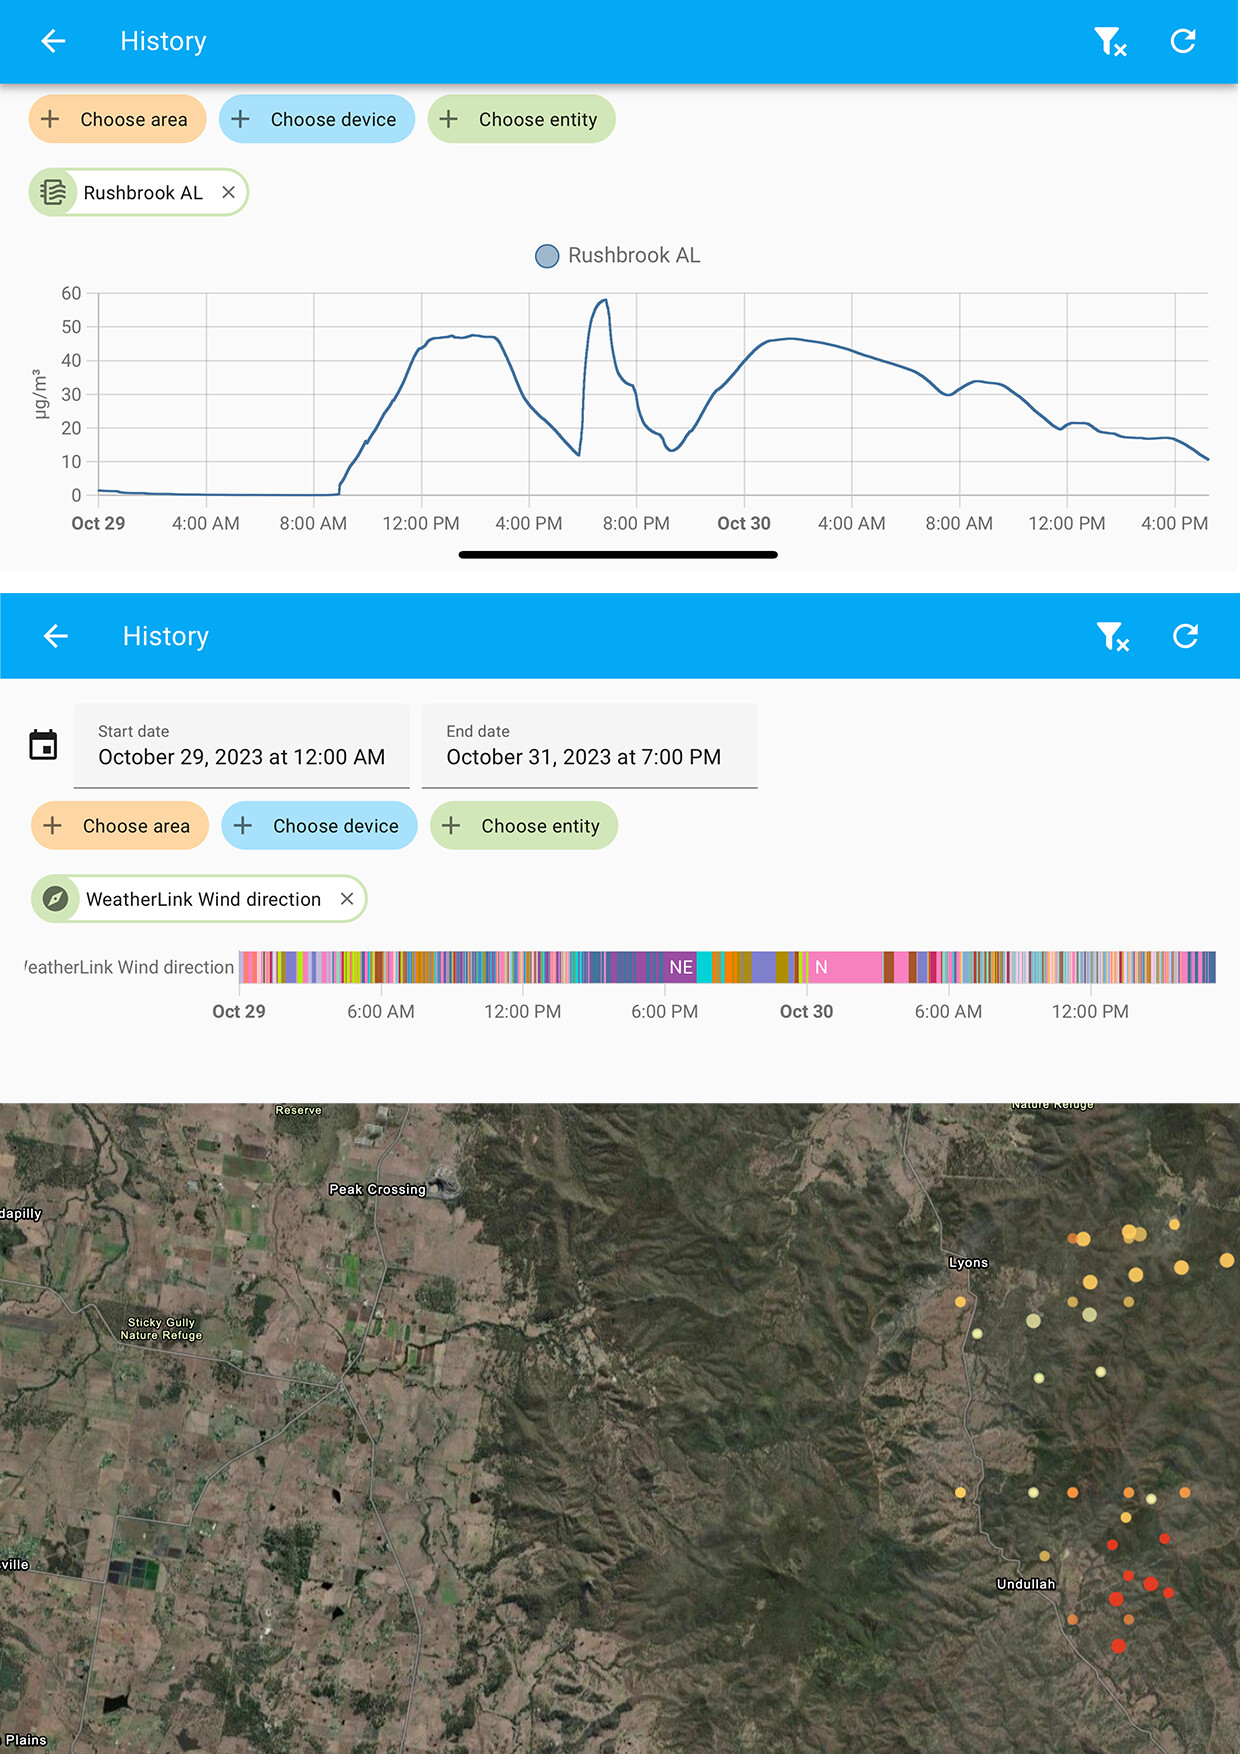
Task: Choose area in the lower panel
Action: pos(119,826)
